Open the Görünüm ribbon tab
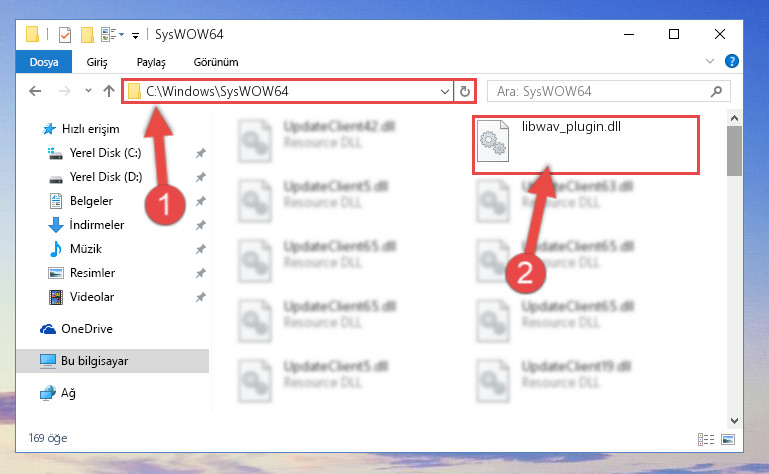This screenshot has width=769, height=474. [x=216, y=62]
